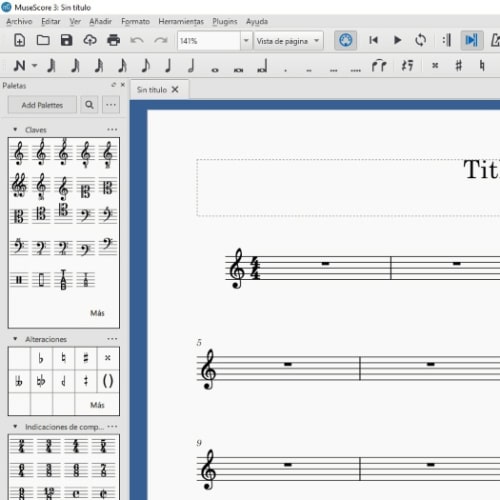The width and height of the screenshot is (500, 500).
Task: Select the double whole note duration
Action: (239, 70)
